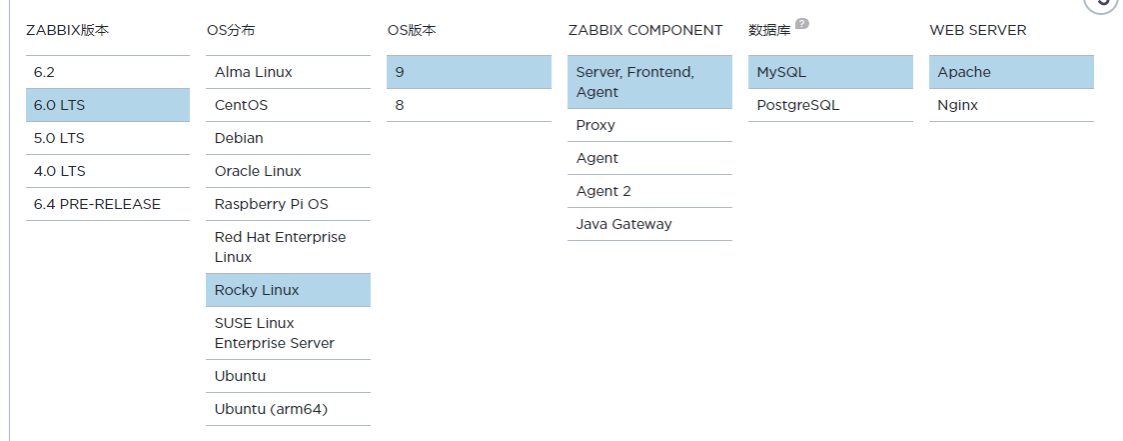This screenshot has height=441, width=1123.
Task: Pick the 5.0 LTS version option
Action: click(107, 138)
